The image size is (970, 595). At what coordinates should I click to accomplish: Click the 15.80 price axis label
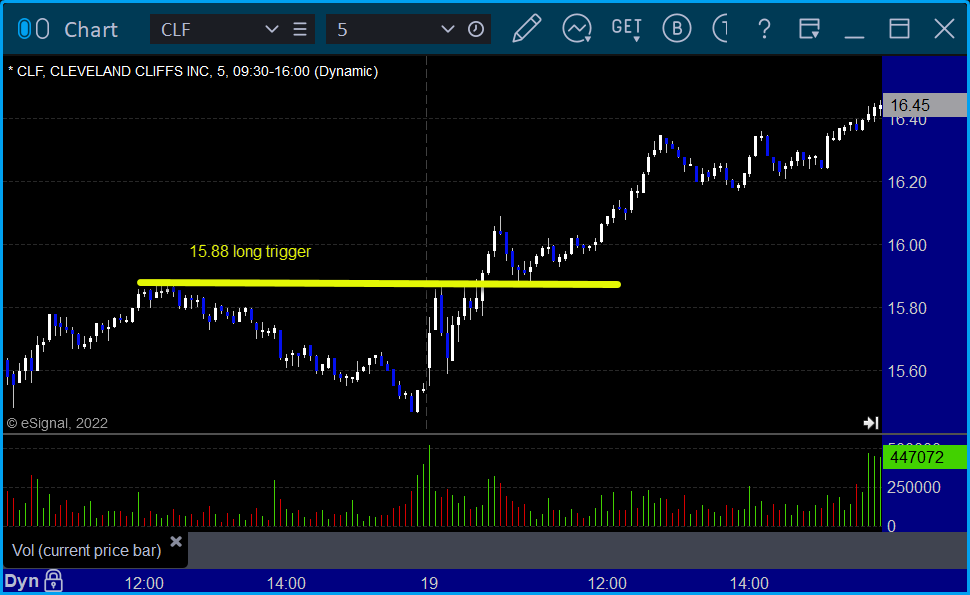tap(907, 309)
